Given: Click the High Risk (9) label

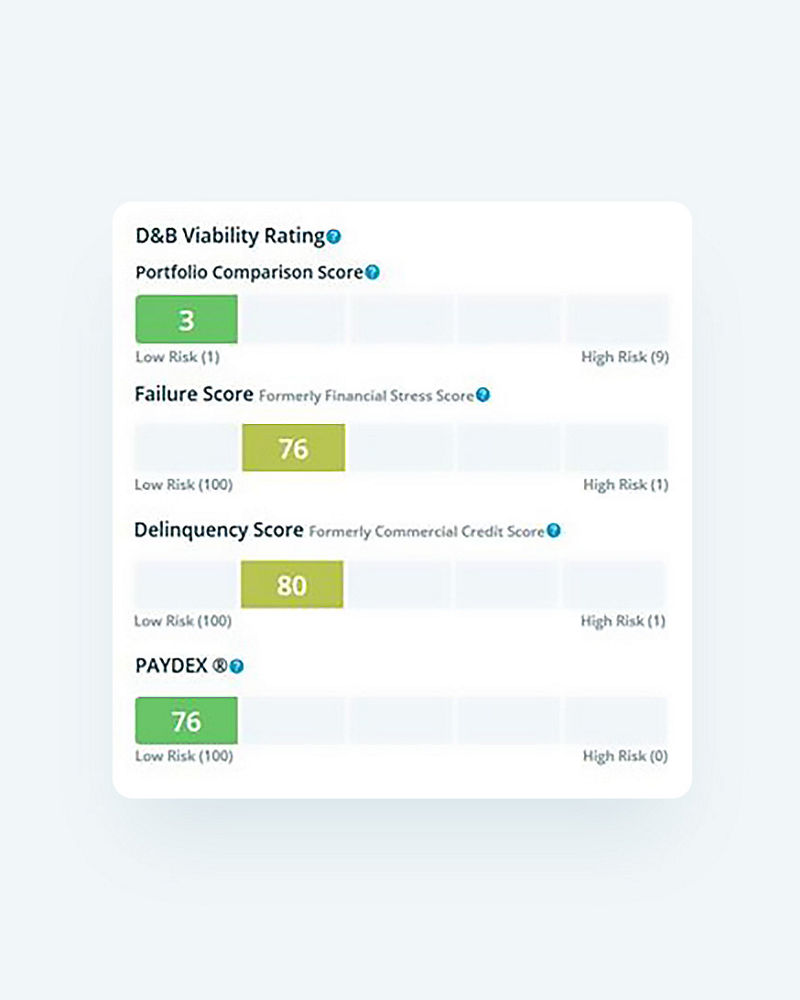Looking at the screenshot, I should [626, 356].
